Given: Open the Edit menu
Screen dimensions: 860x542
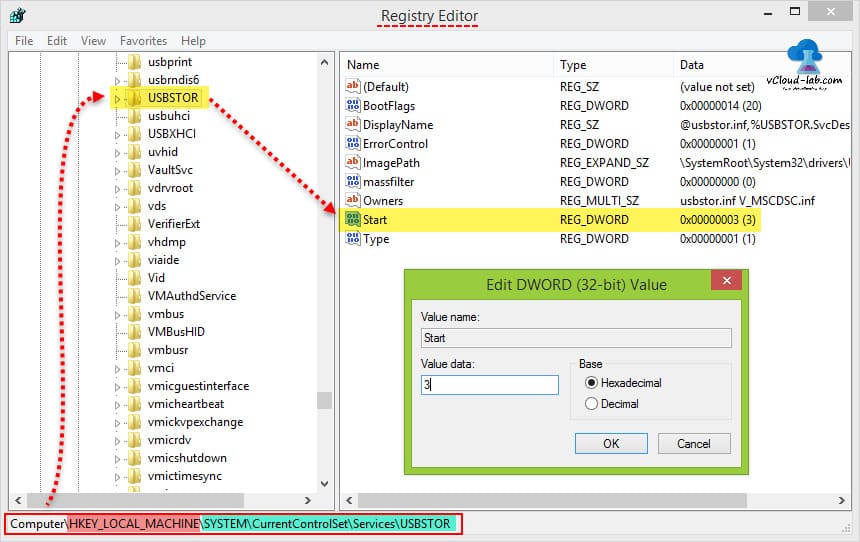Looking at the screenshot, I should tap(57, 41).
